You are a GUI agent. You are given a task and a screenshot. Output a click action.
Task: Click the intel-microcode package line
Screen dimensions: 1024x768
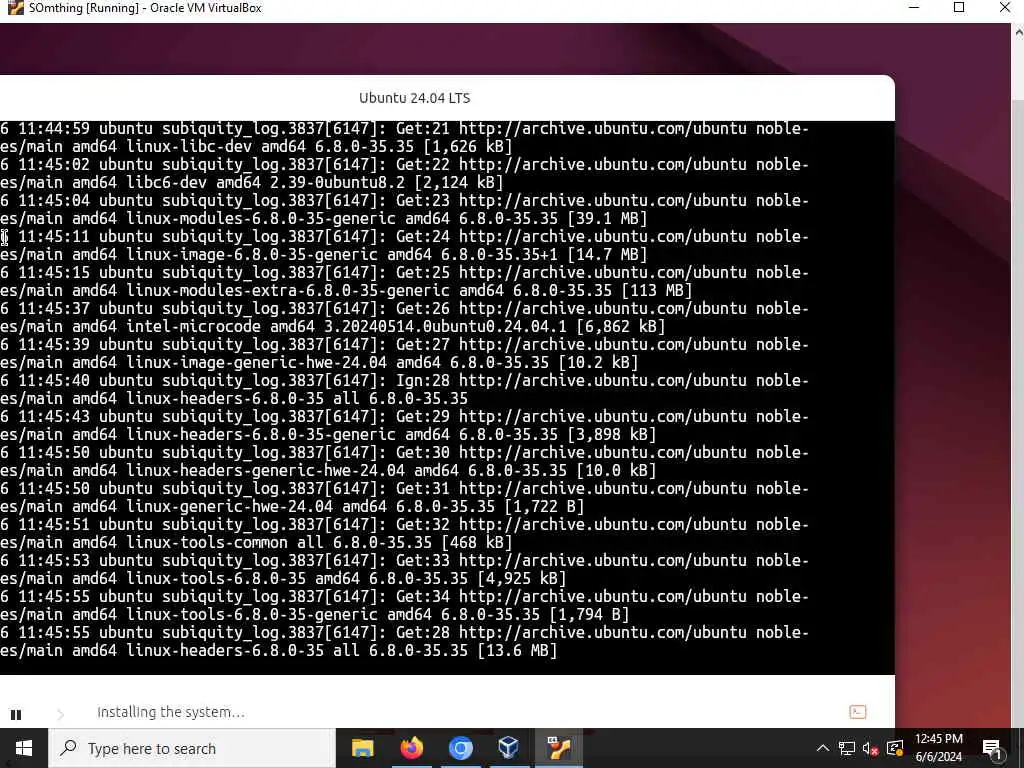click(332, 327)
